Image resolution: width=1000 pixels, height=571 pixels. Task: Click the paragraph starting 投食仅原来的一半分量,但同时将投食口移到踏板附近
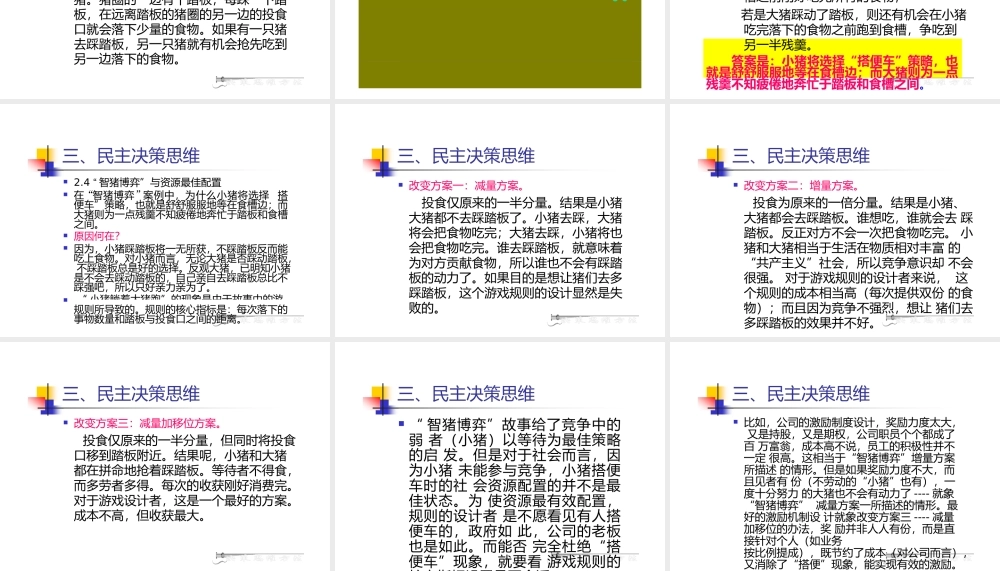tap(184, 478)
